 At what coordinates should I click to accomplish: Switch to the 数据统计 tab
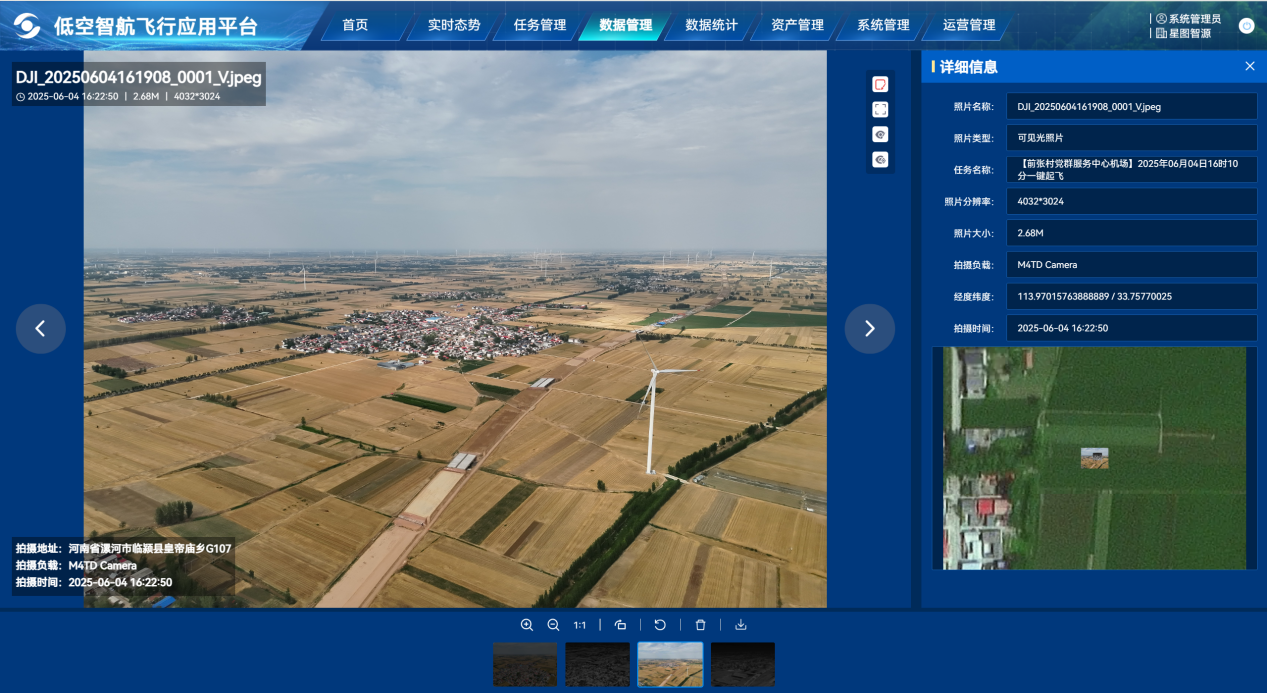(x=711, y=25)
